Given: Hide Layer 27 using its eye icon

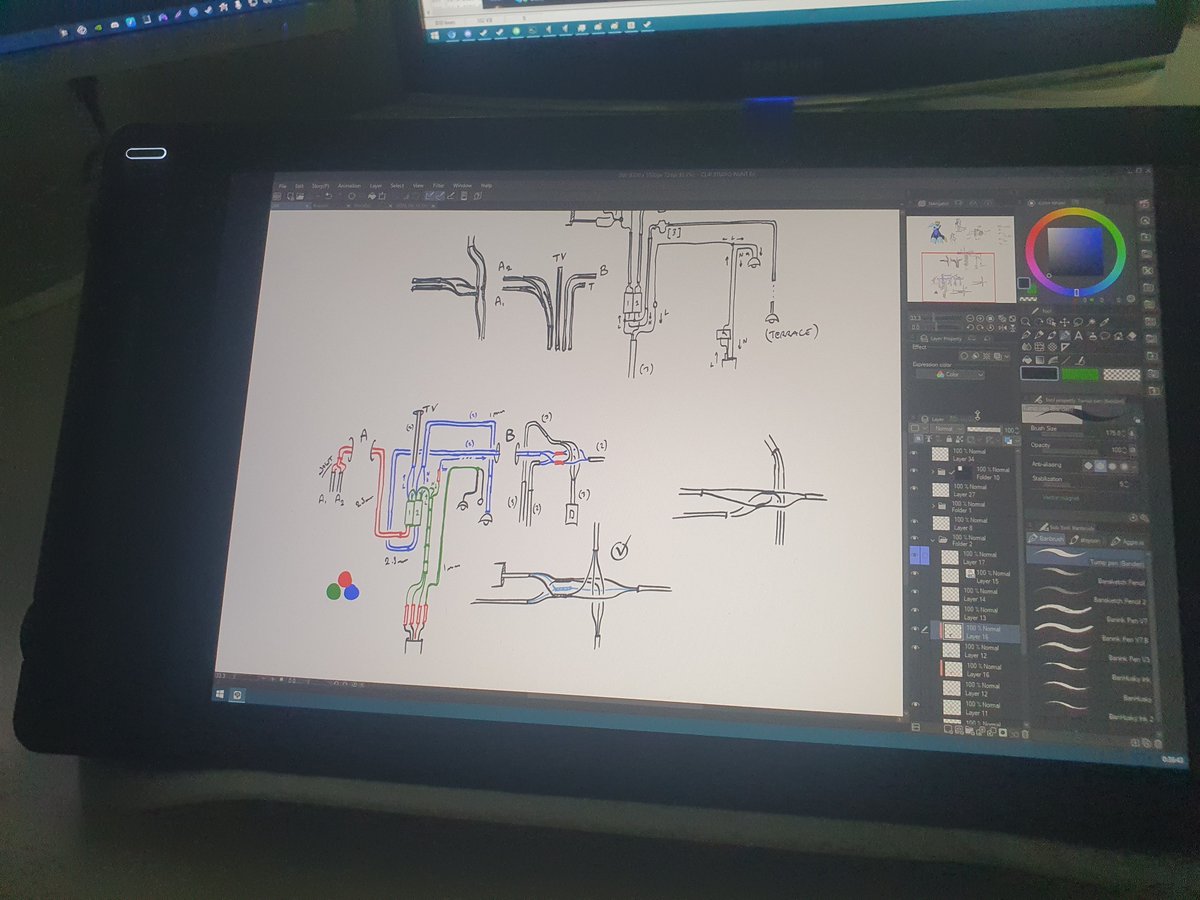Looking at the screenshot, I should [x=914, y=488].
